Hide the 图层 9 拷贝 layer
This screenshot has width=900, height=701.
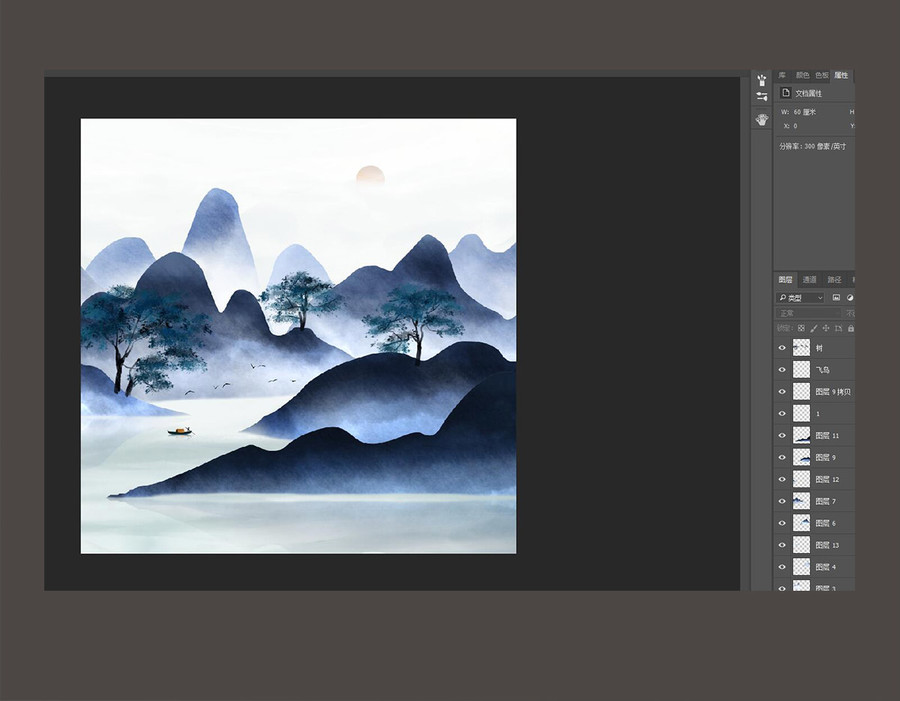[x=782, y=392]
